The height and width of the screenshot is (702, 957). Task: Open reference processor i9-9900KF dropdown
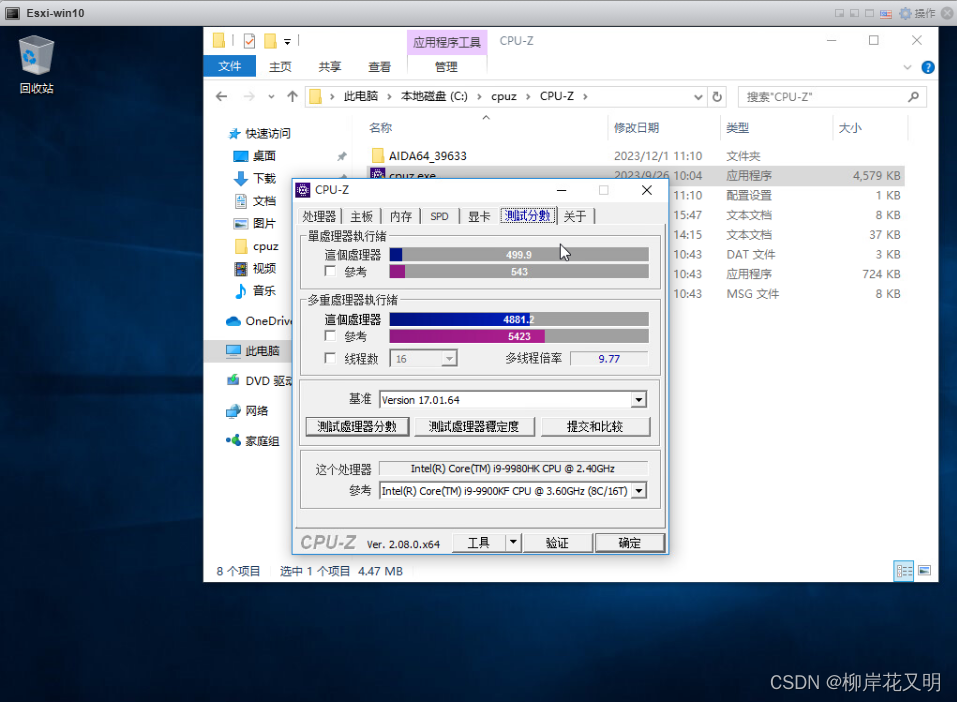point(638,491)
